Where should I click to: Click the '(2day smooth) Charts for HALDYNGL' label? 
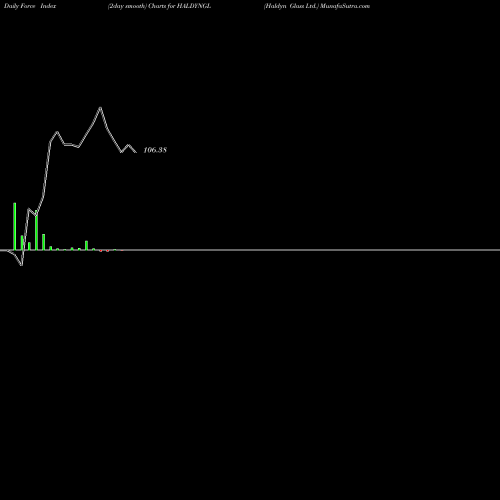[159, 6]
